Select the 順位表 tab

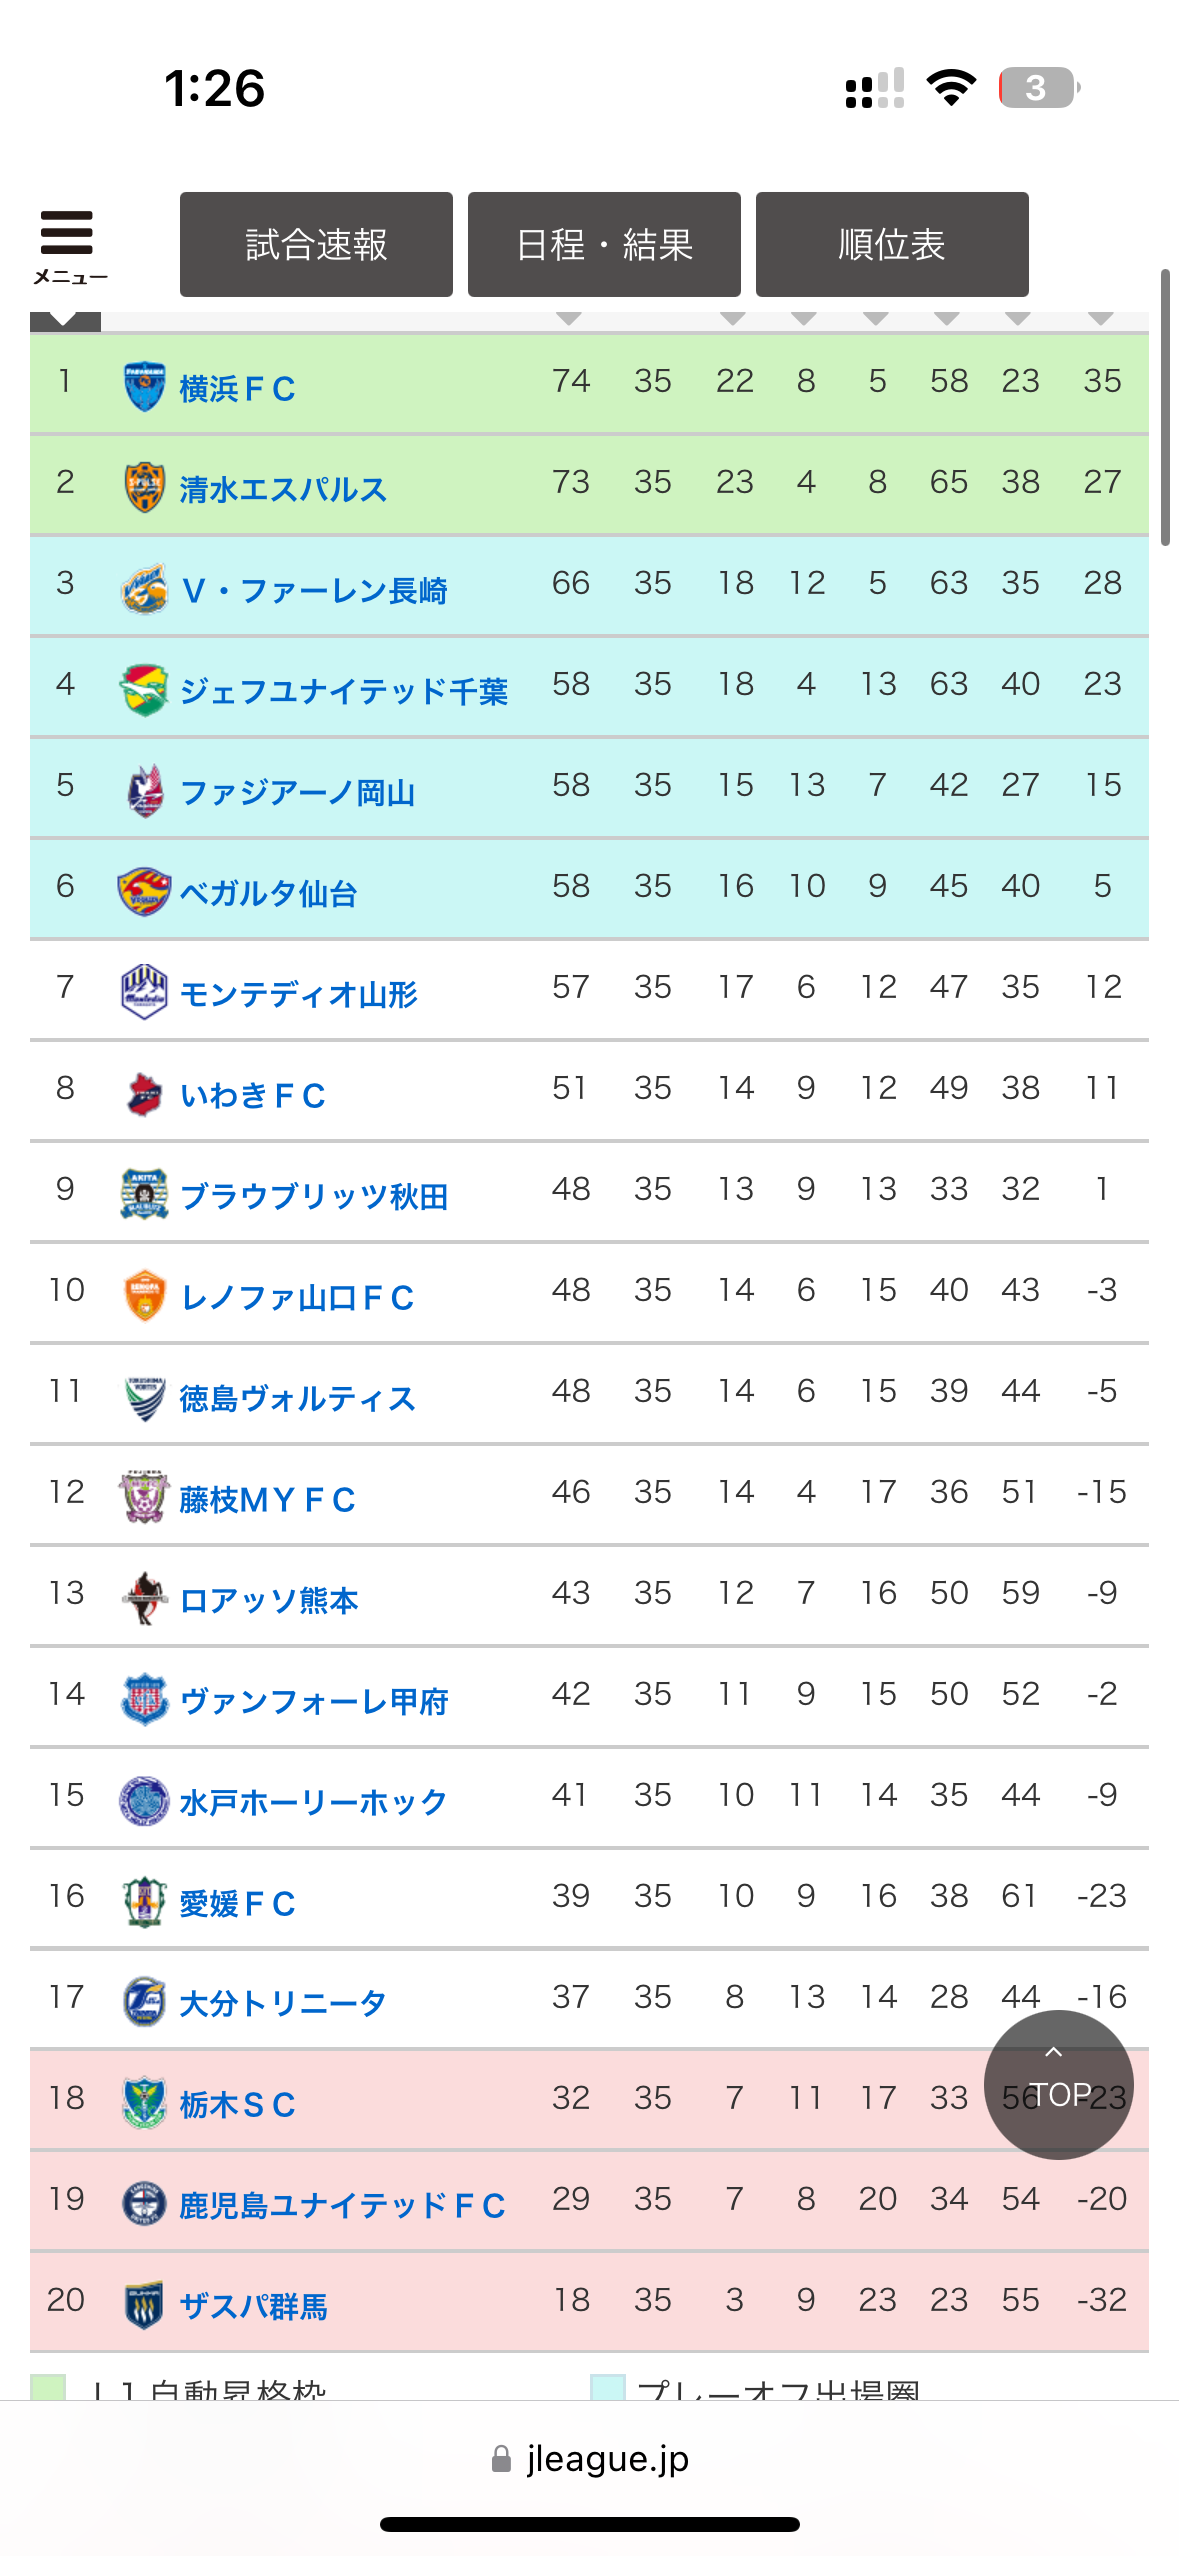tap(892, 245)
